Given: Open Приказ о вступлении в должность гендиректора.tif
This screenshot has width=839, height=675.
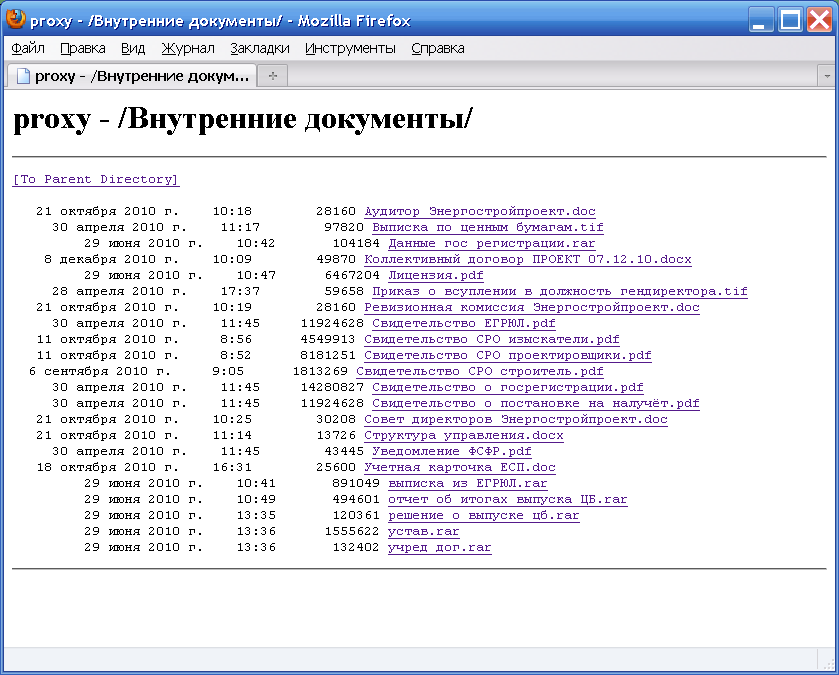Looking at the screenshot, I should 560,292.
